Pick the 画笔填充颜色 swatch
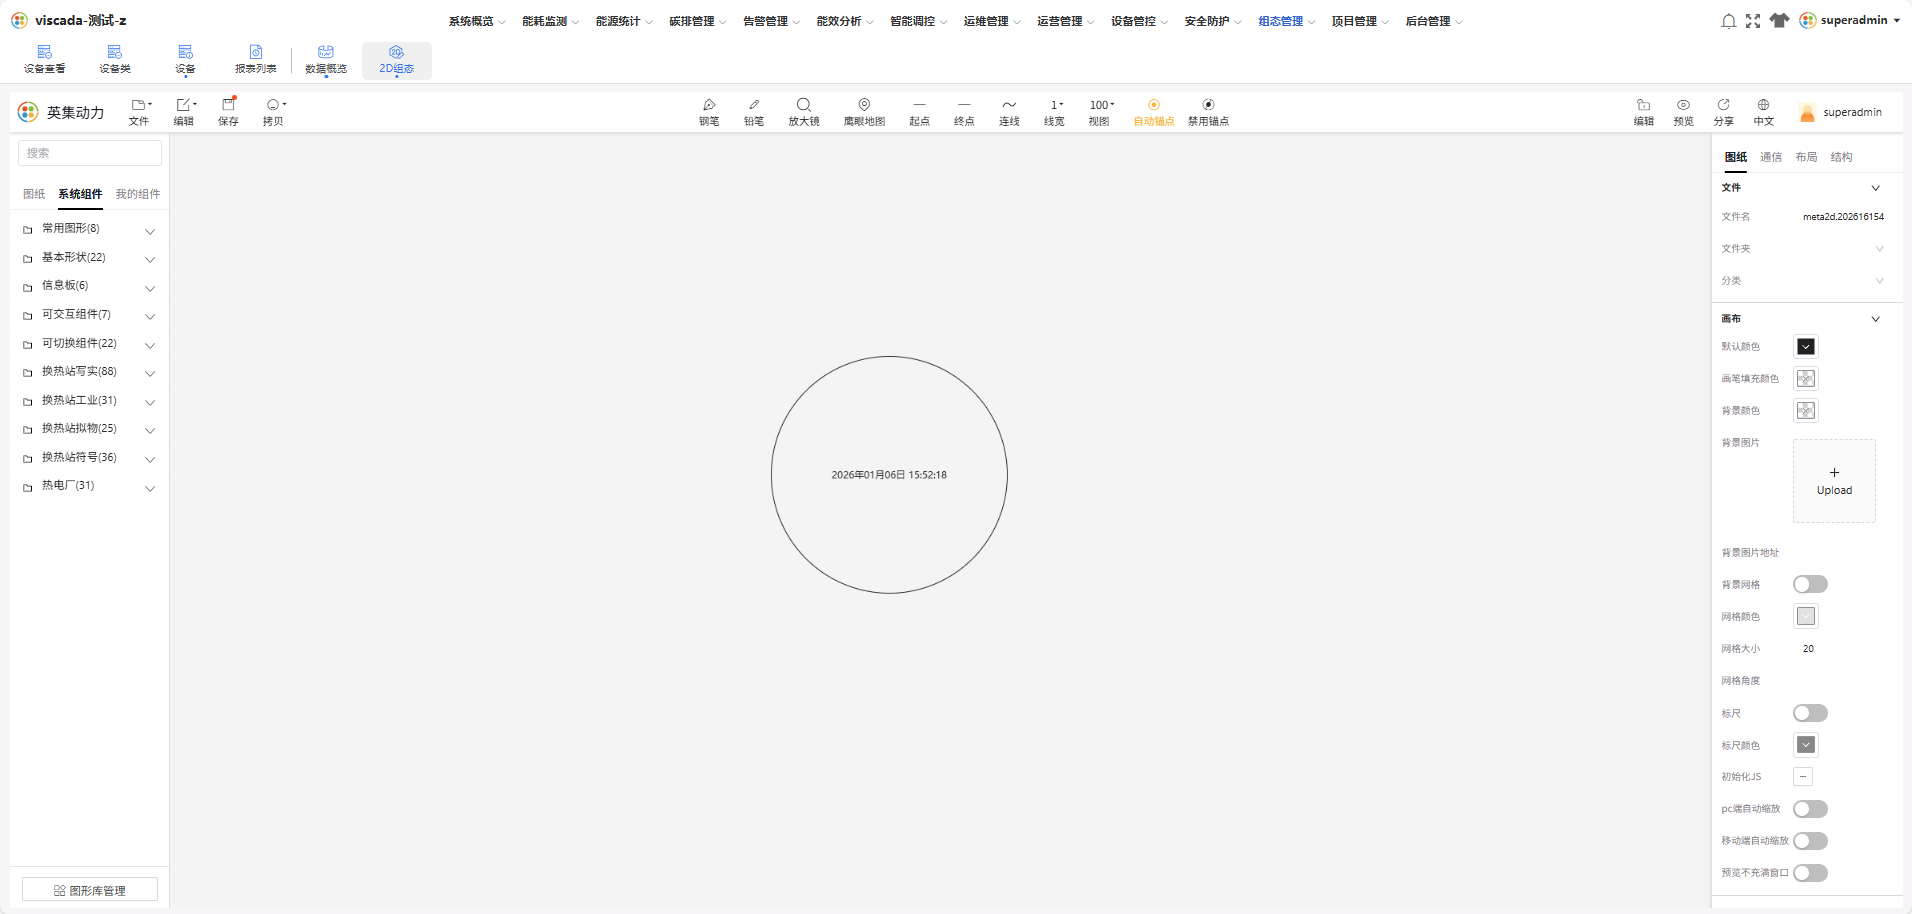Image resolution: width=1912 pixels, height=914 pixels. pyautogui.click(x=1806, y=379)
